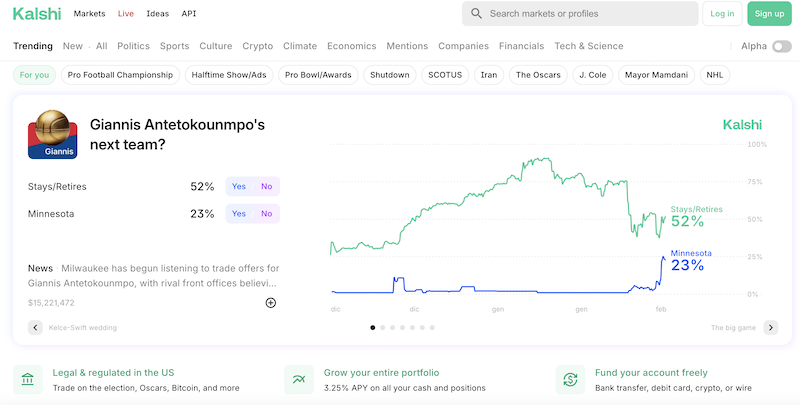The height and width of the screenshot is (405, 800).
Task: Open the Sports category
Action: (174, 46)
